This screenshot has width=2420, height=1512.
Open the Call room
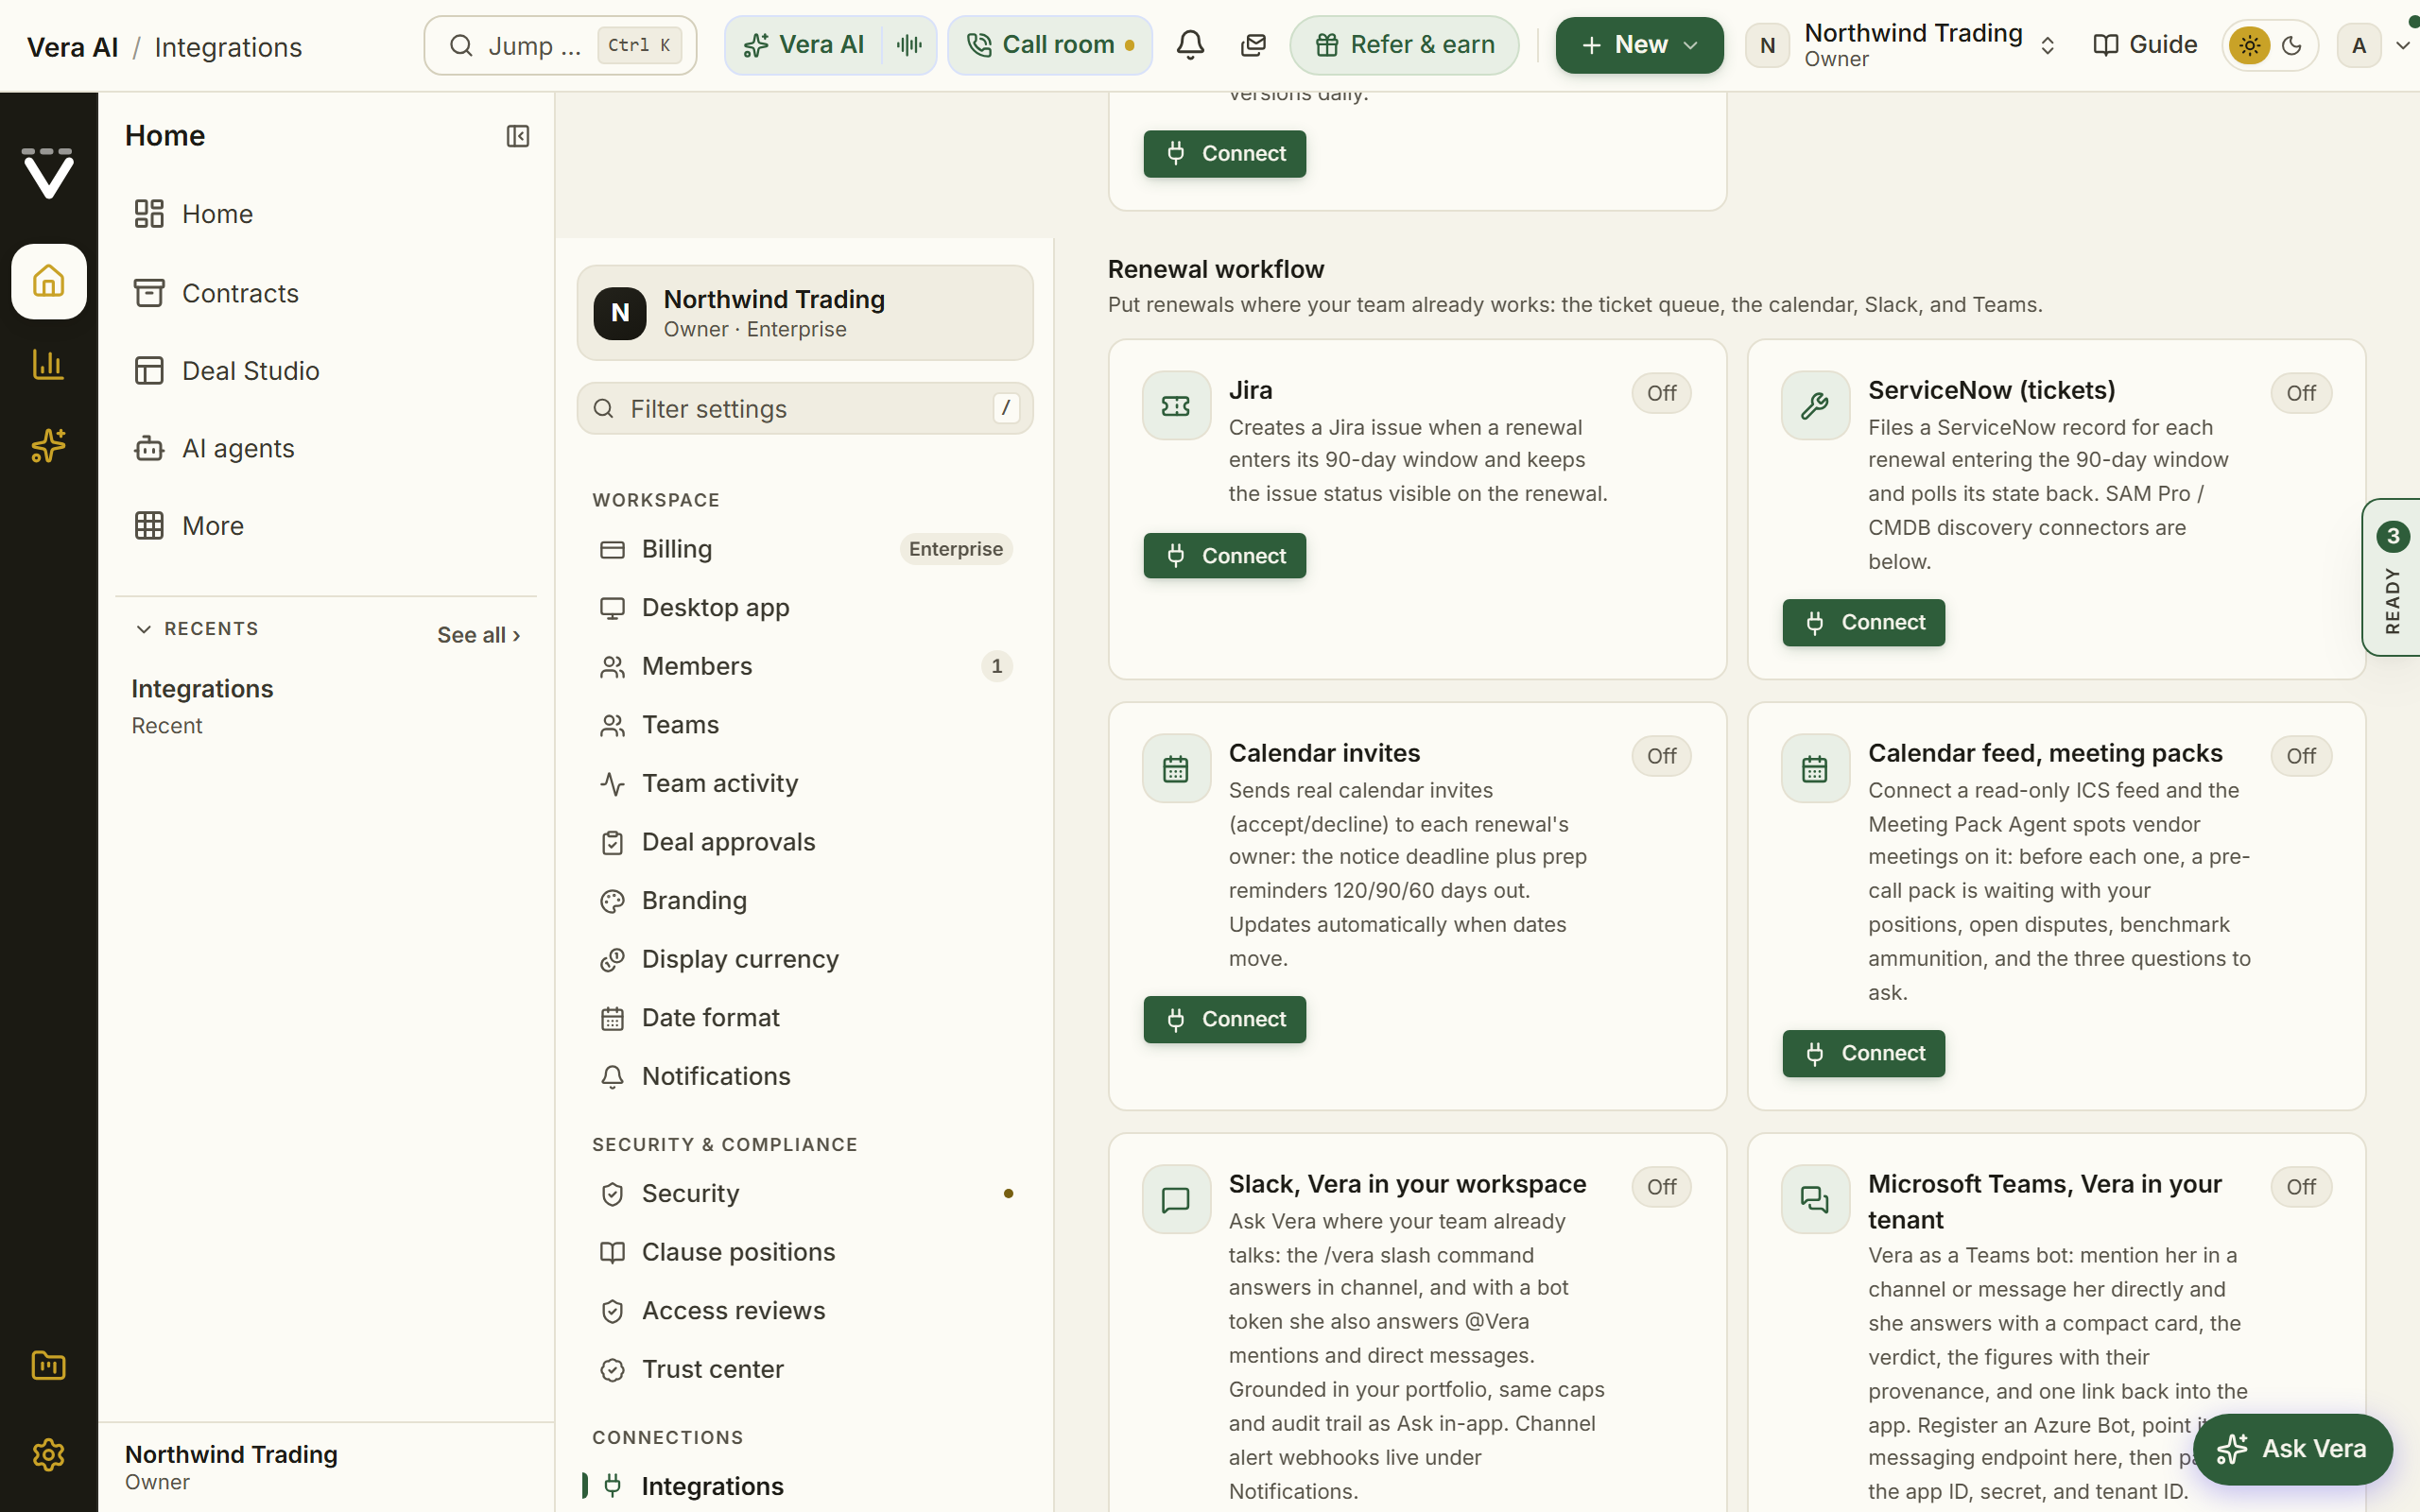pos(1049,45)
